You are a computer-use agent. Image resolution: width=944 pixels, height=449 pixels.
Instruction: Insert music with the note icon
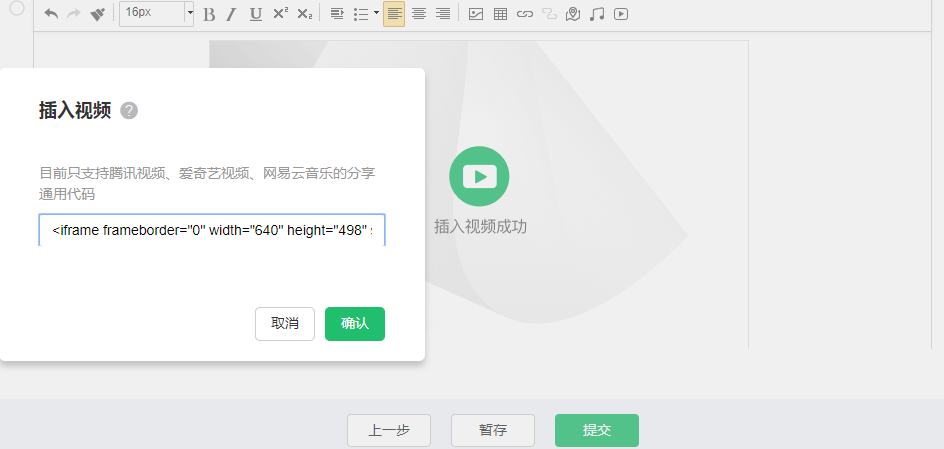click(x=597, y=14)
